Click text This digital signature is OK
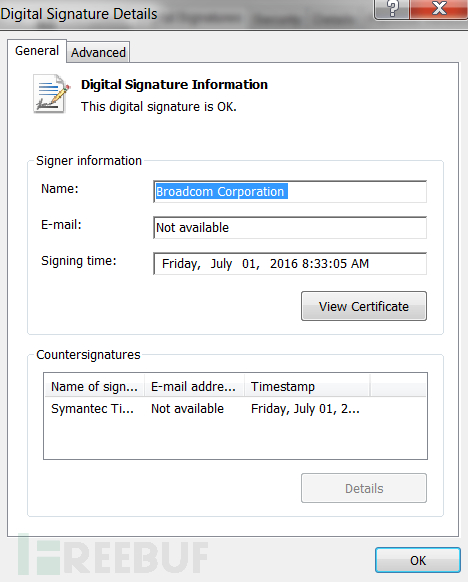This screenshot has height=582, width=468. coord(159,107)
